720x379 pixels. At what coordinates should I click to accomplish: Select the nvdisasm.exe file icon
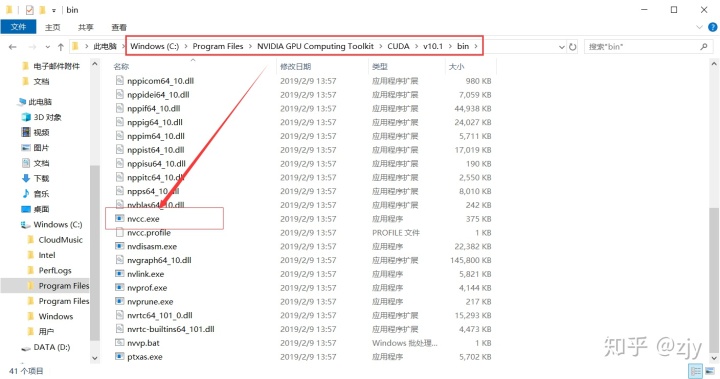(x=119, y=246)
